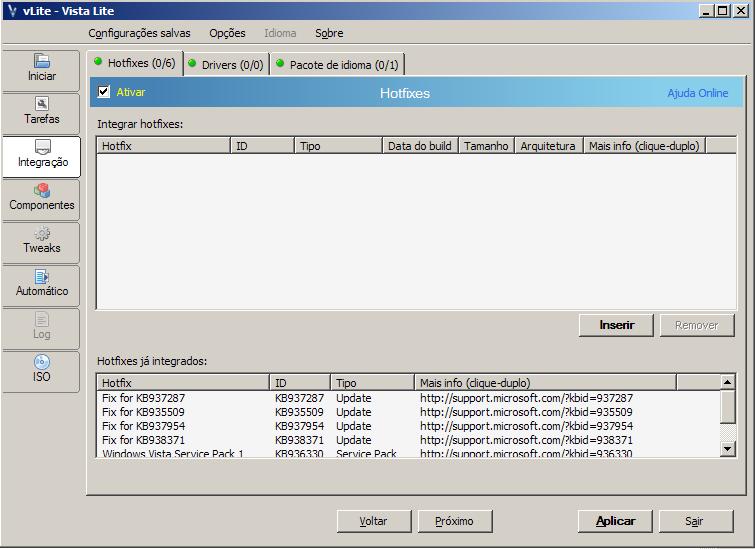Open the Tarefas sidebar section
Image resolution: width=755 pixels, height=549 pixels.
(41, 113)
